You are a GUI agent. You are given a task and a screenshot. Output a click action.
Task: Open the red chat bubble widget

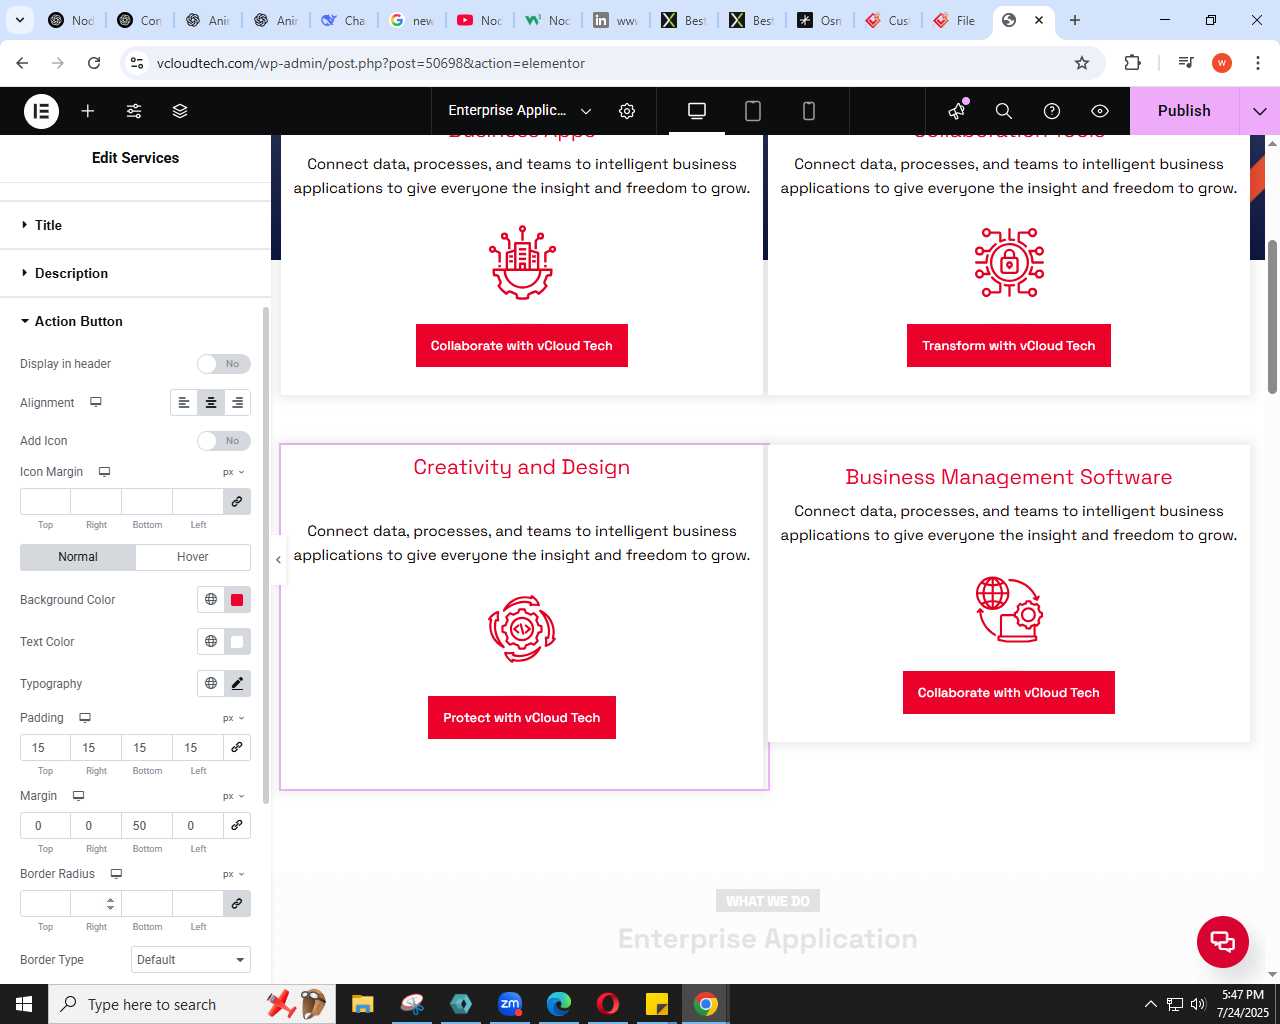pyautogui.click(x=1223, y=942)
